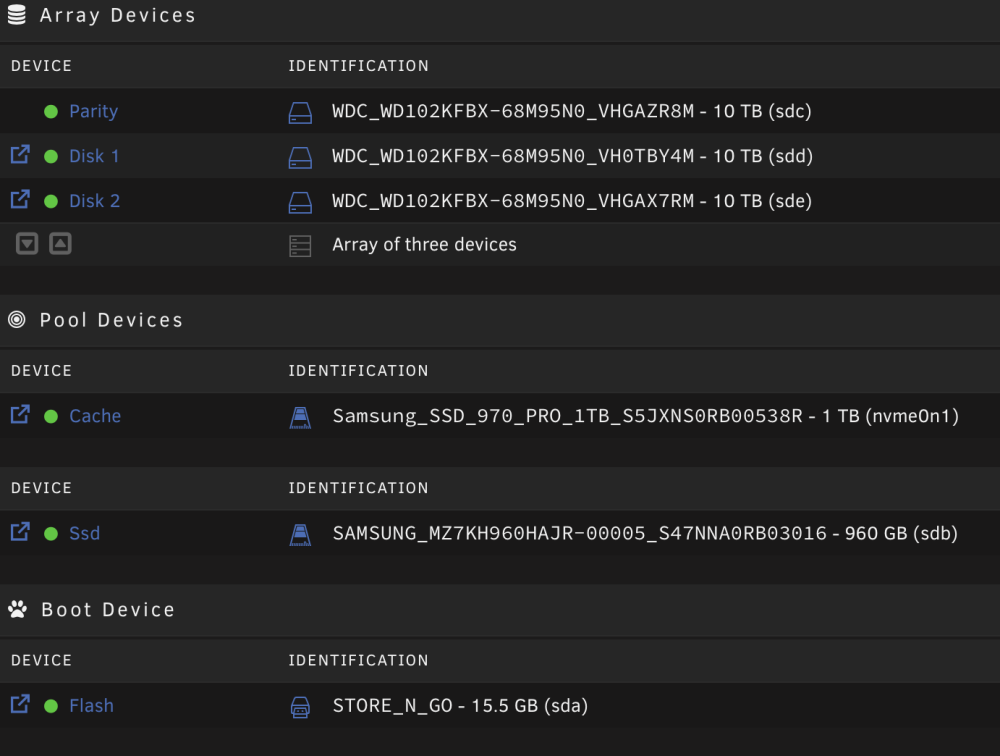Click the green status dot for Ssd
The image size is (1000, 756).
tap(51, 534)
